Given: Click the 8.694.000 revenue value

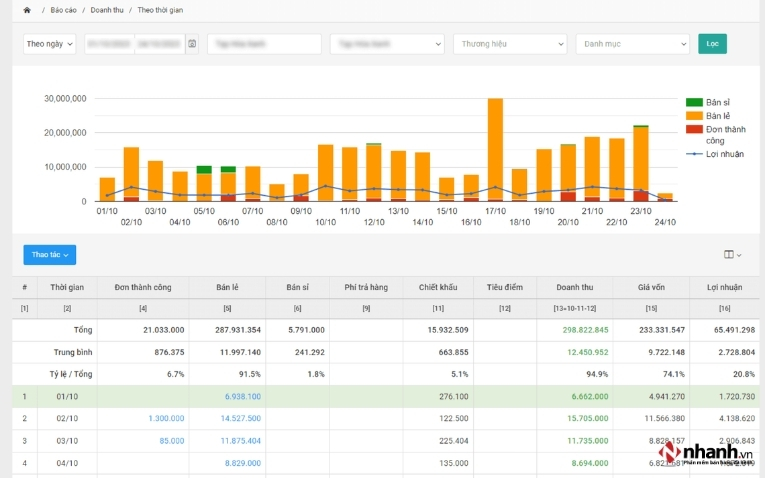Looking at the screenshot, I should pos(590,463).
